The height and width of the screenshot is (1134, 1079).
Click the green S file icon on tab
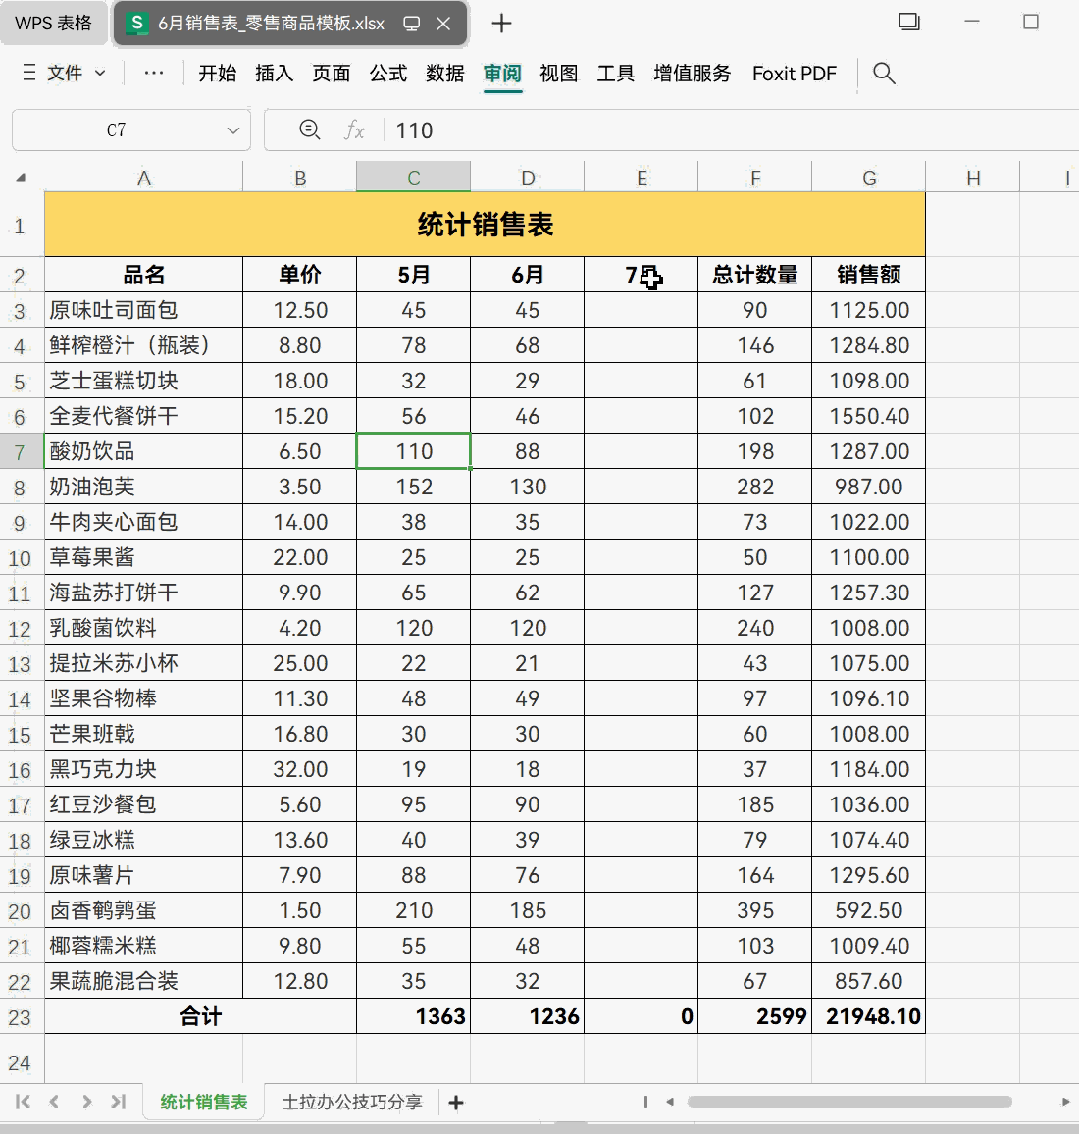pyautogui.click(x=137, y=23)
